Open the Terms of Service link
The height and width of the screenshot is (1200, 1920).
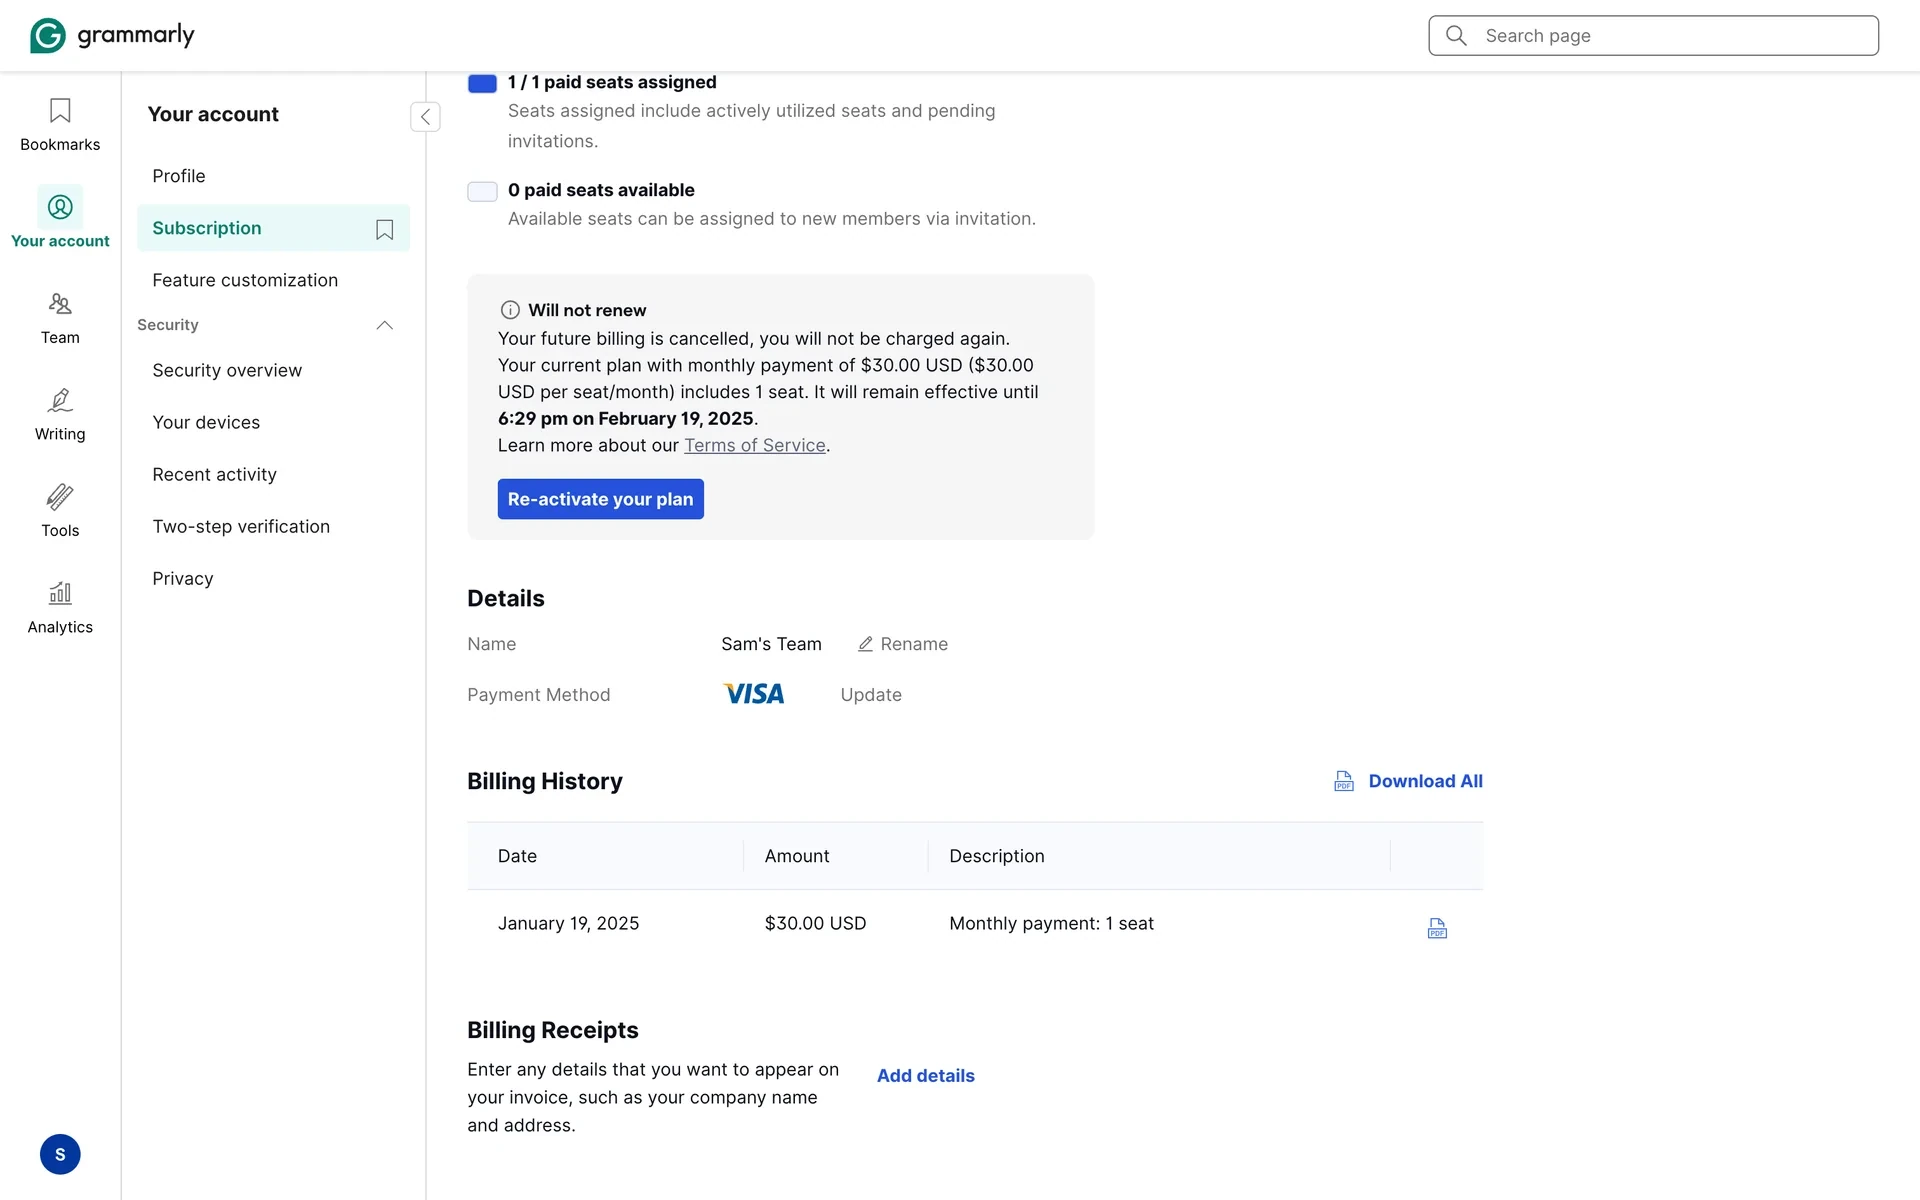755,445
